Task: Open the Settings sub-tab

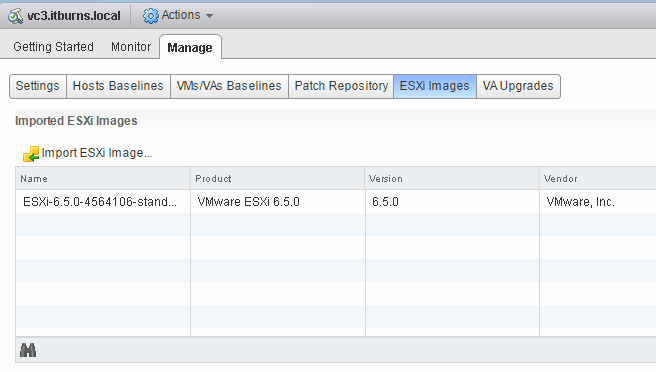Action: (38, 86)
